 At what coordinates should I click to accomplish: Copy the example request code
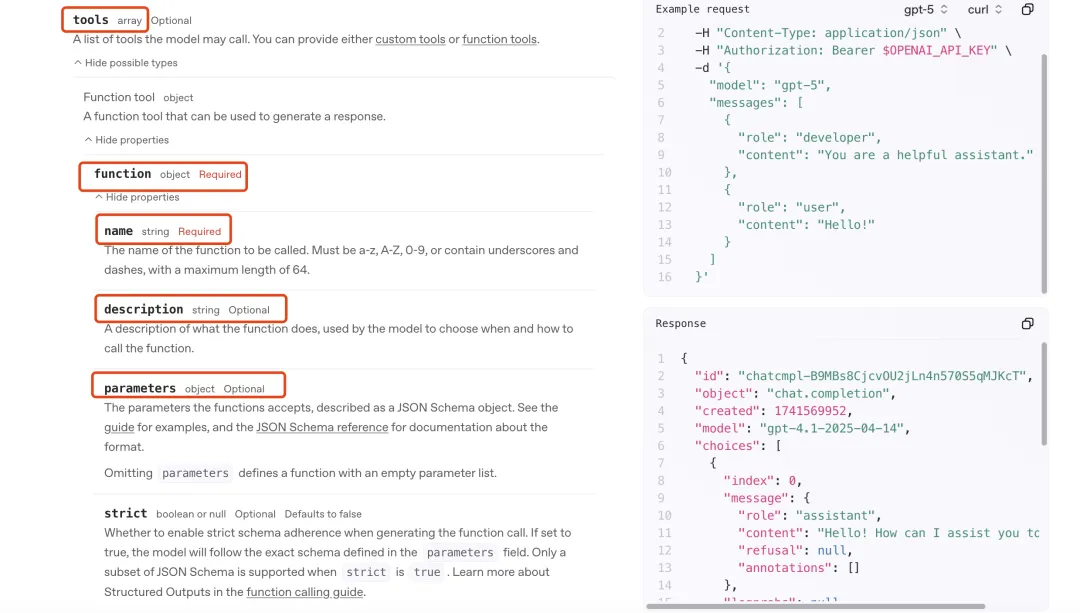[x=1027, y=10]
